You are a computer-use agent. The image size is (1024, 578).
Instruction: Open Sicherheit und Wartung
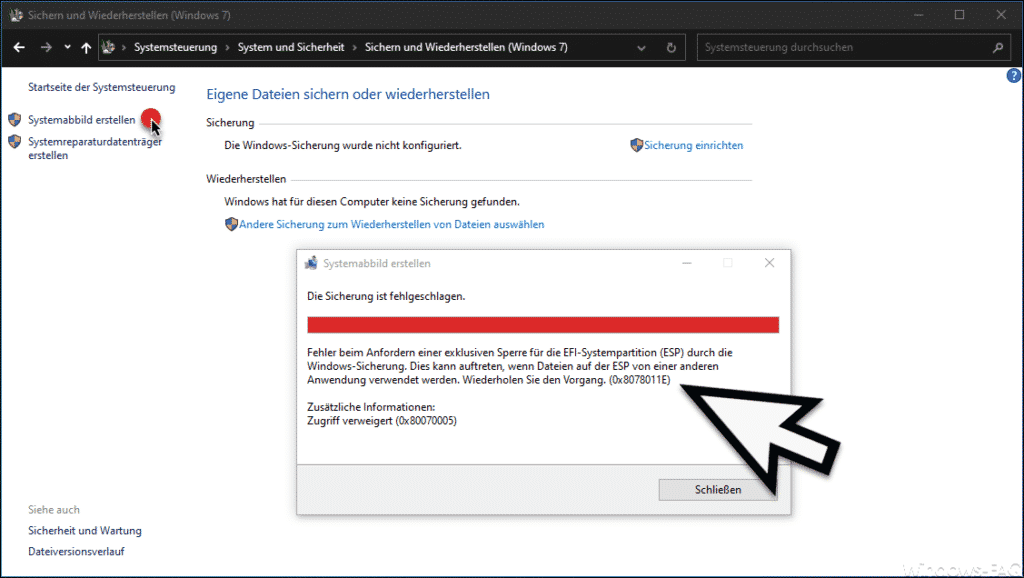tap(85, 530)
